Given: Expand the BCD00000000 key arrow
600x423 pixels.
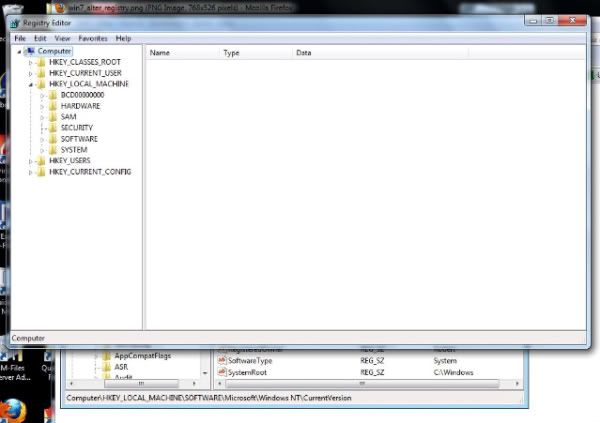Looking at the screenshot, I should [x=42, y=95].
